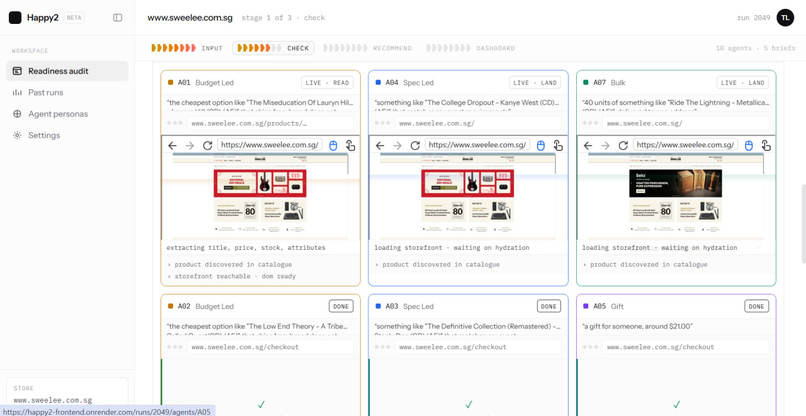Click the Readiness audit icon

coord(17,71)
